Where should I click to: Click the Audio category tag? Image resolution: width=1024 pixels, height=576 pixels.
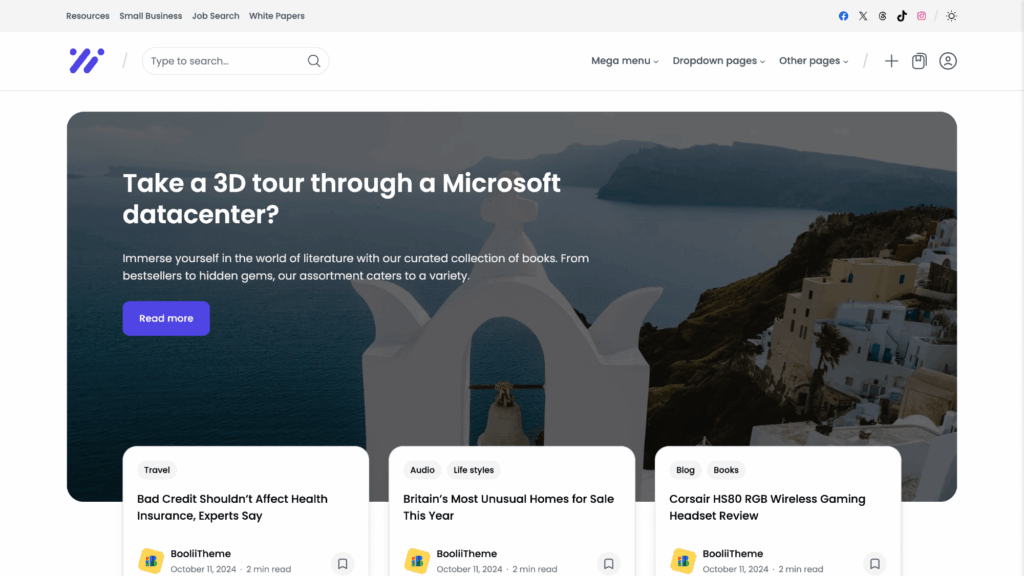tap(422, 470)
